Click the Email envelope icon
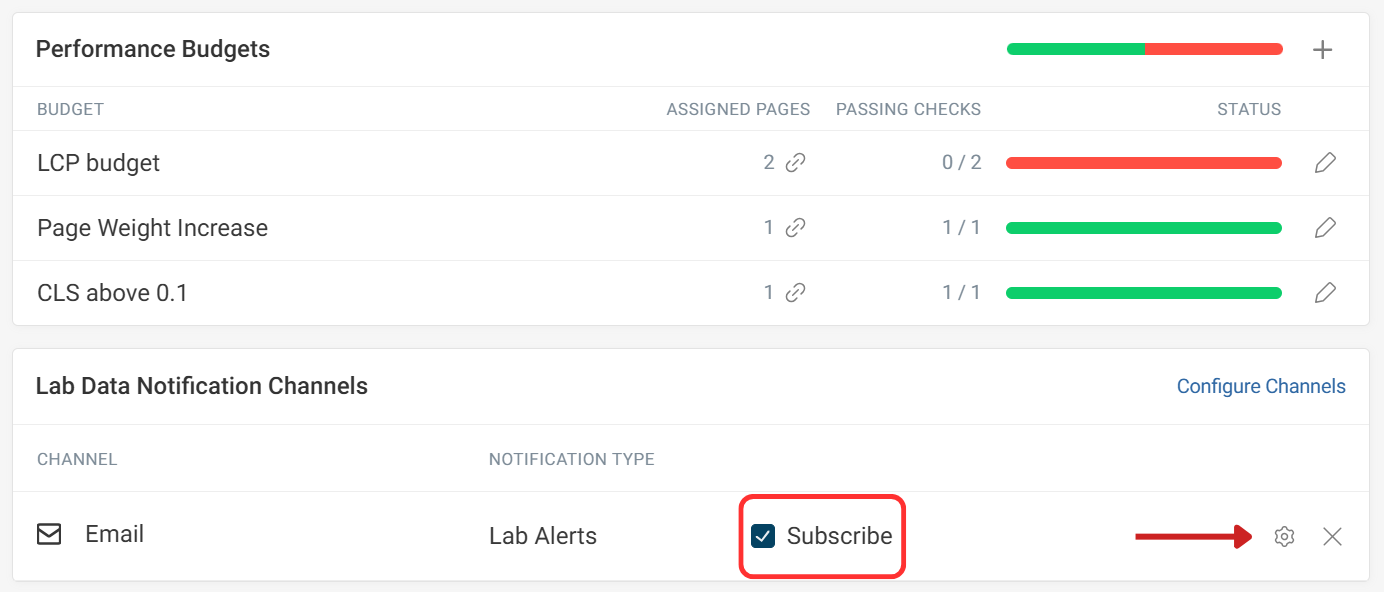 pyautogui.click(x=49, y=534)
